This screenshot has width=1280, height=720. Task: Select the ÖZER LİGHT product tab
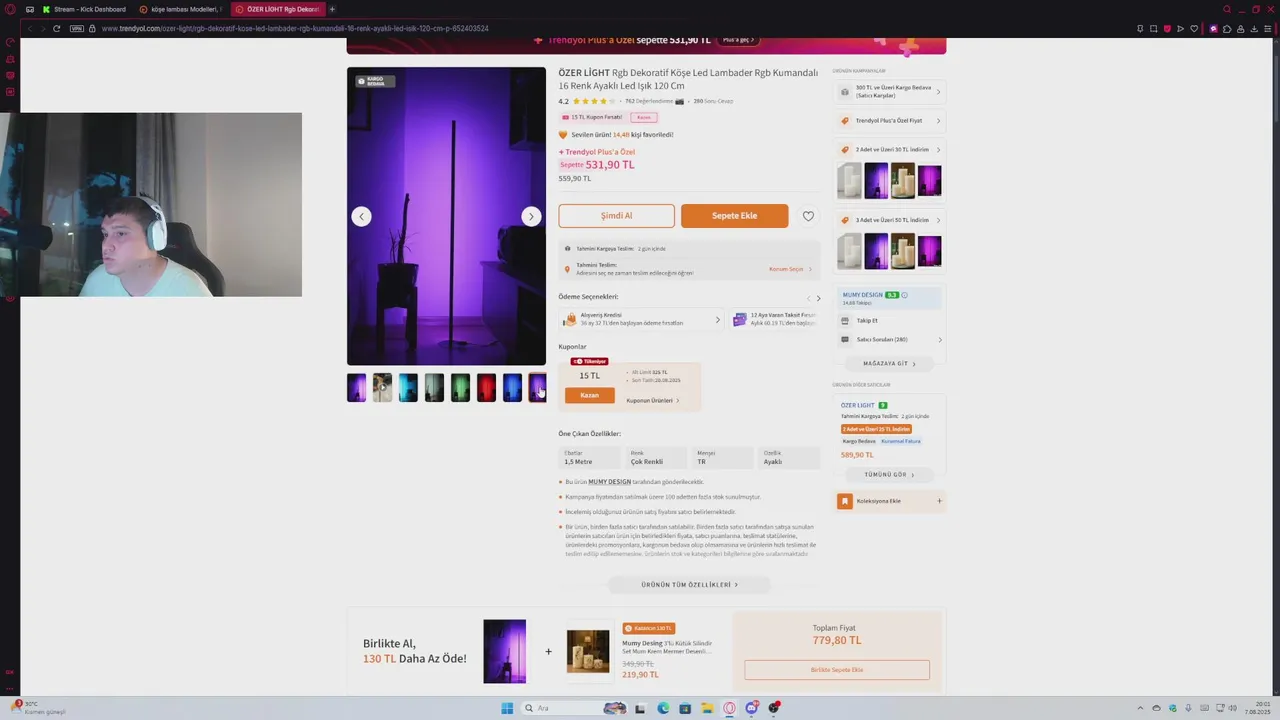pyautogui.click(x=277, y=9)
